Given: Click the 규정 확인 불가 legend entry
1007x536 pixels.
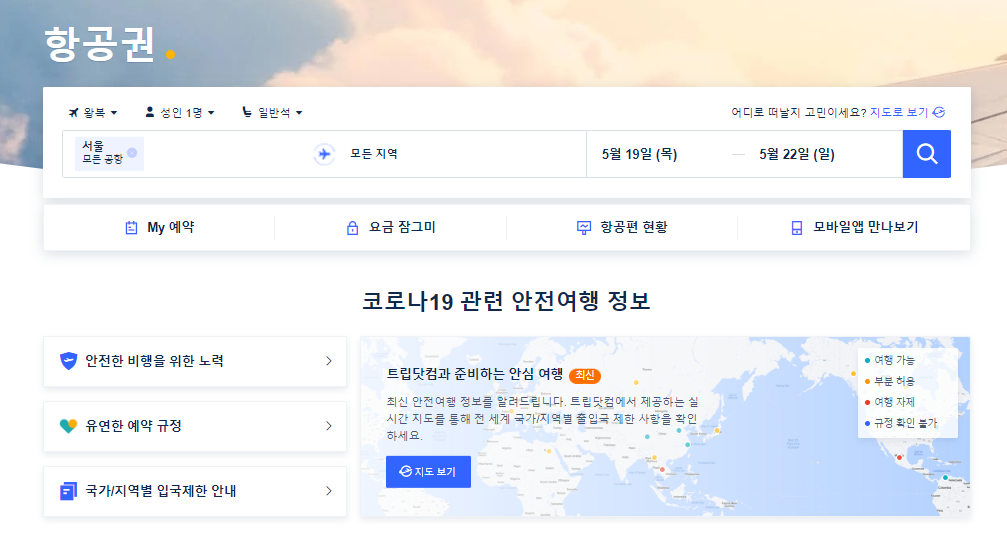Looking at the screenshot, I should 901,423.
